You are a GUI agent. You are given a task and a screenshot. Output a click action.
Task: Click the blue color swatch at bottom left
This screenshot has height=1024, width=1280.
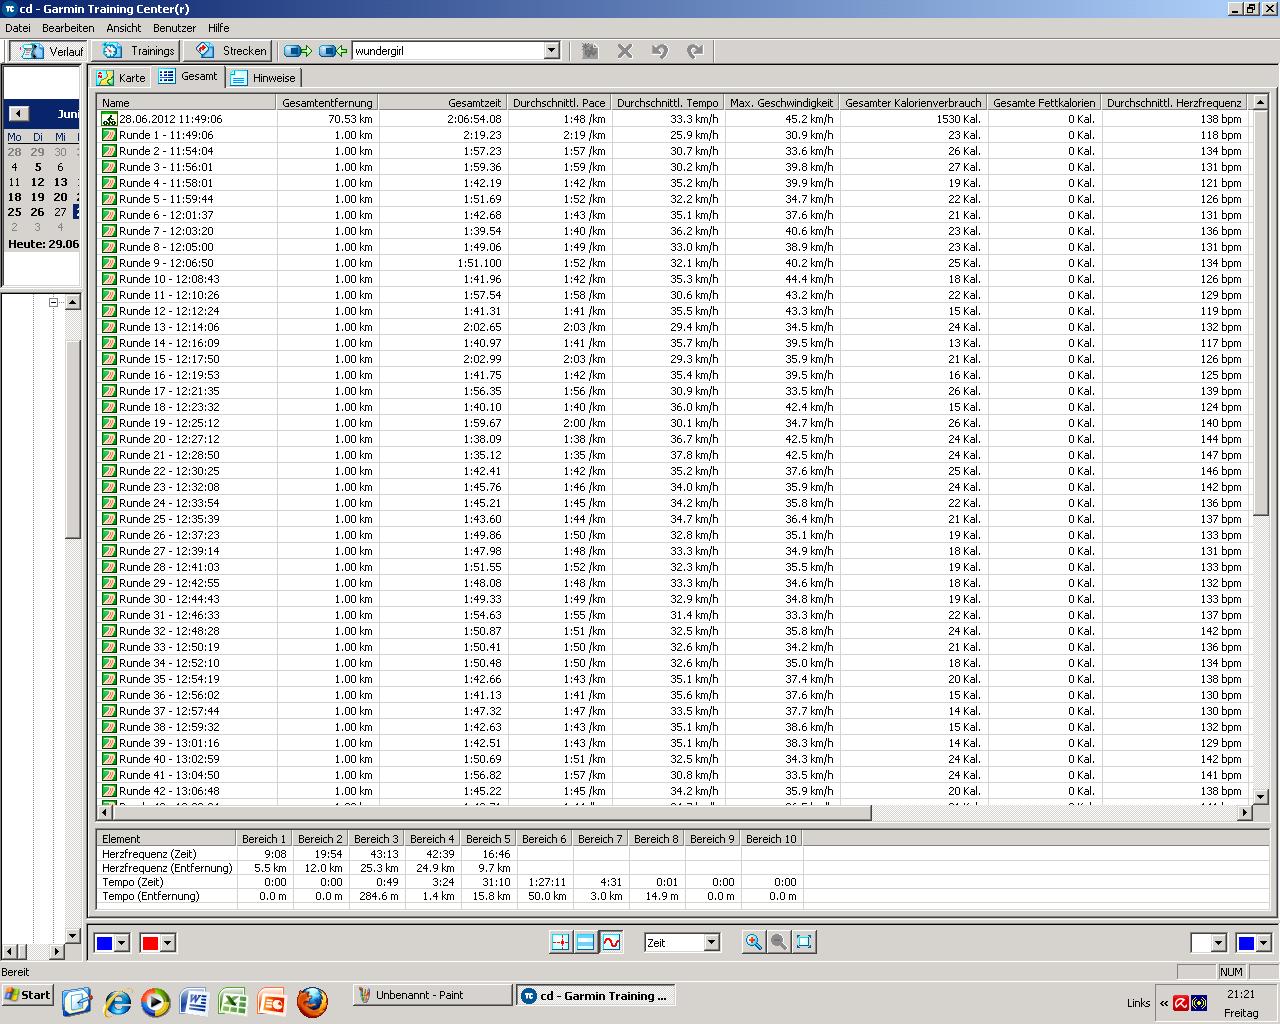click(104, 942)
